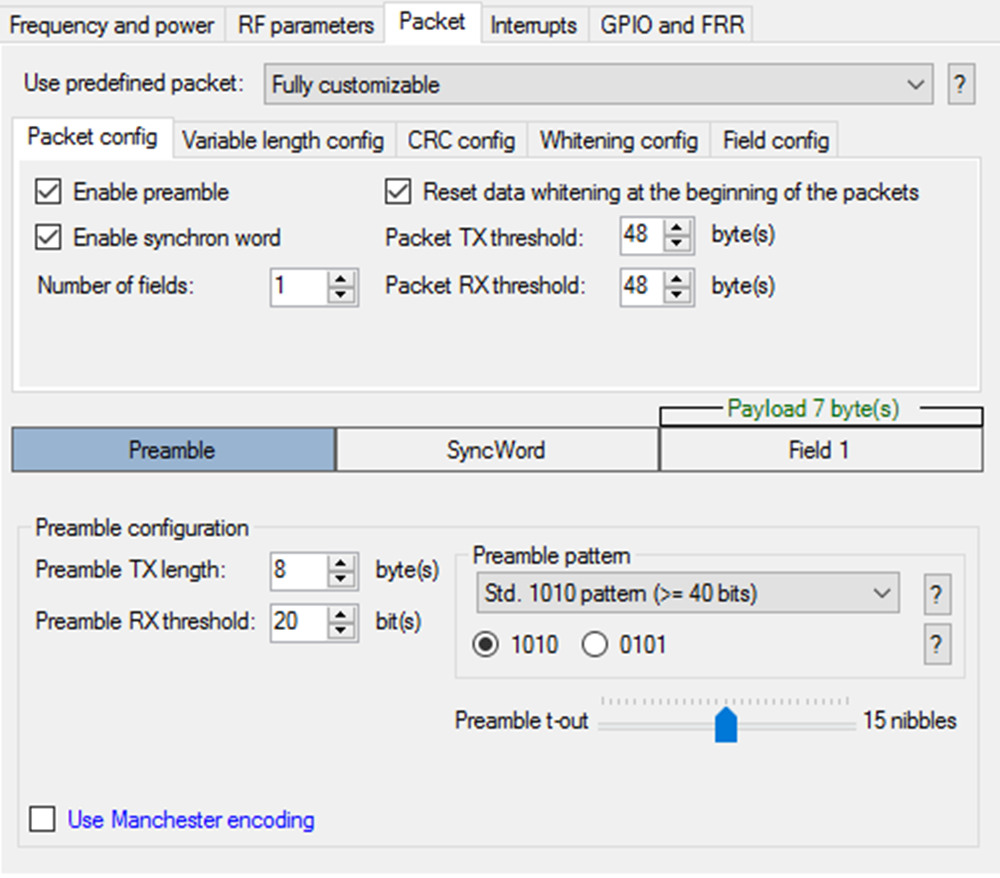Viewport: 1000px width, 878px height.
Task: Enable Use Manchester encoding
Action: pyautogui.click(x=43, y=820)
